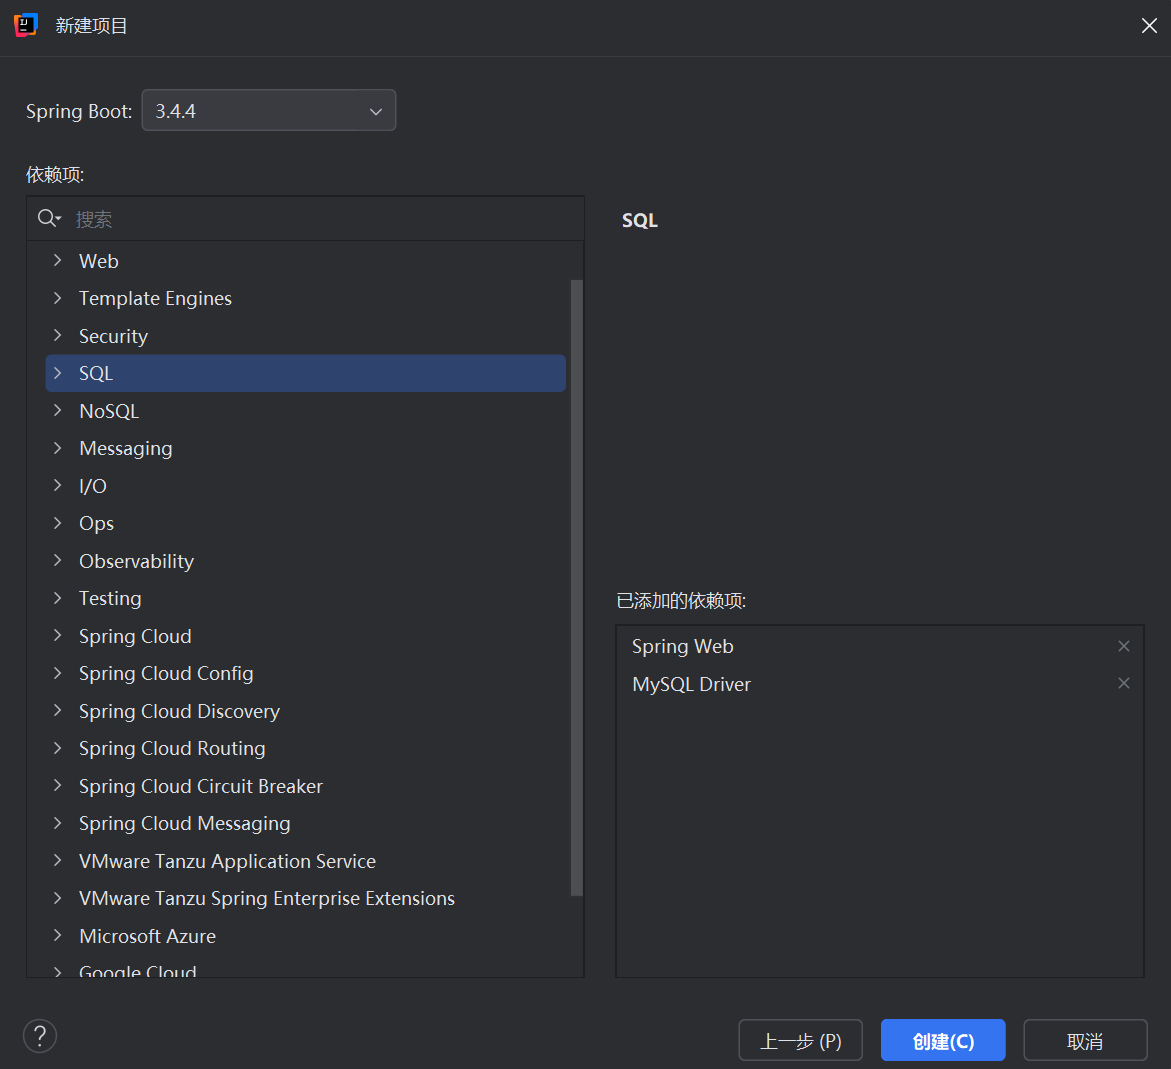This screenshot has height=1069, width=1171.
Task: Select the Template Engines row
Action: (305, 298)
